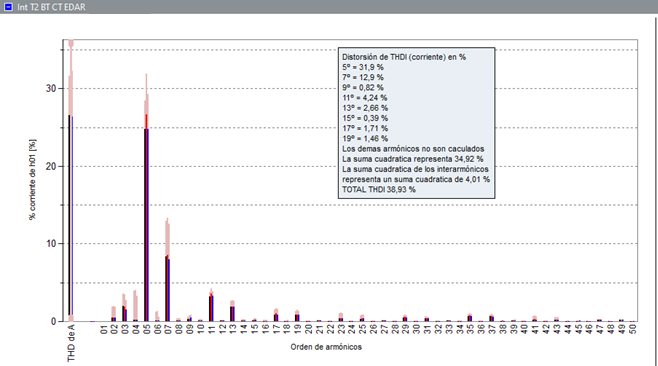Click the "5º = 31,9 %" annotation line
This screenshot has height=366, width=658.
point(363,67)
